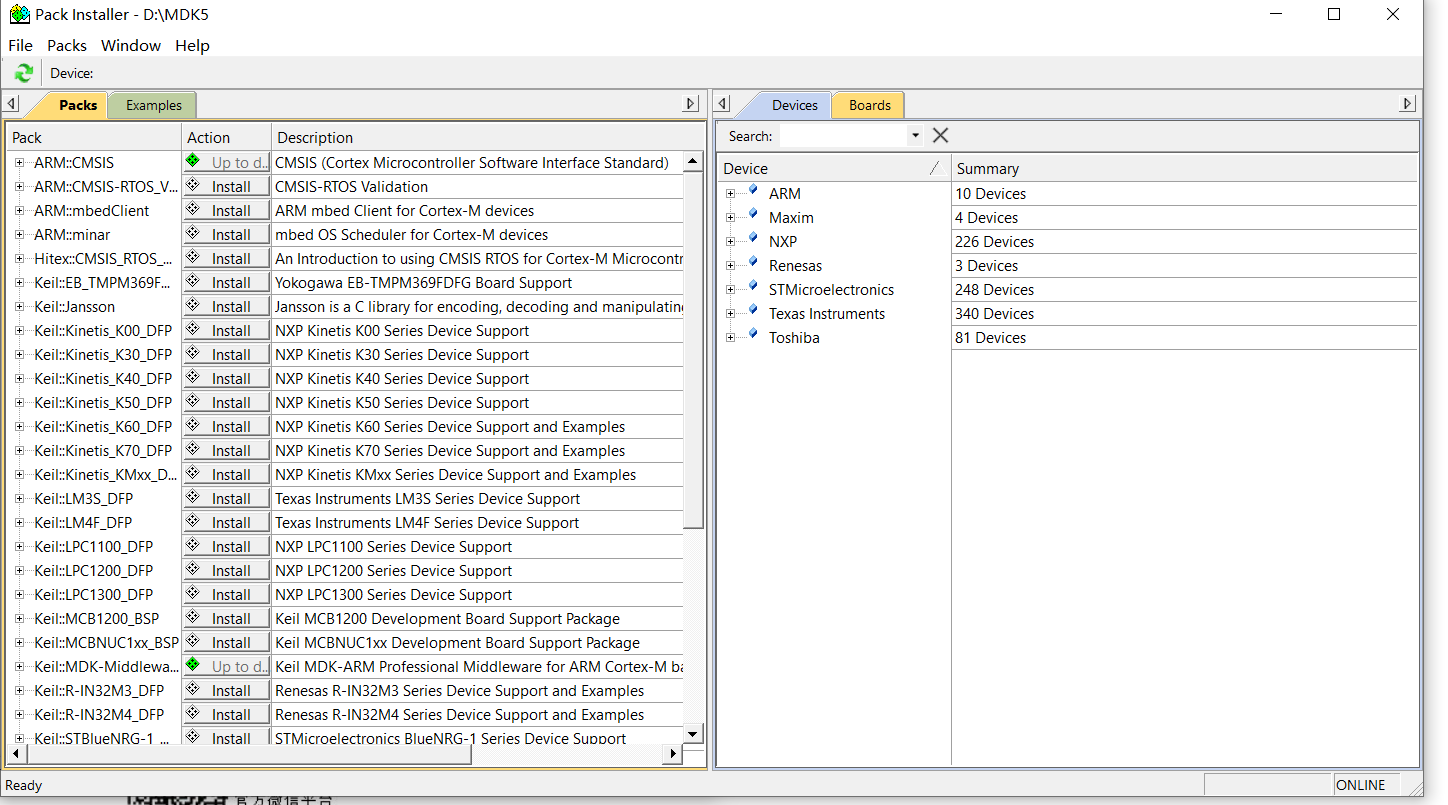The width and height of the screenshot is (1448, 805).
Task: Select the Renesas device entry
Action: coord(795,265)
